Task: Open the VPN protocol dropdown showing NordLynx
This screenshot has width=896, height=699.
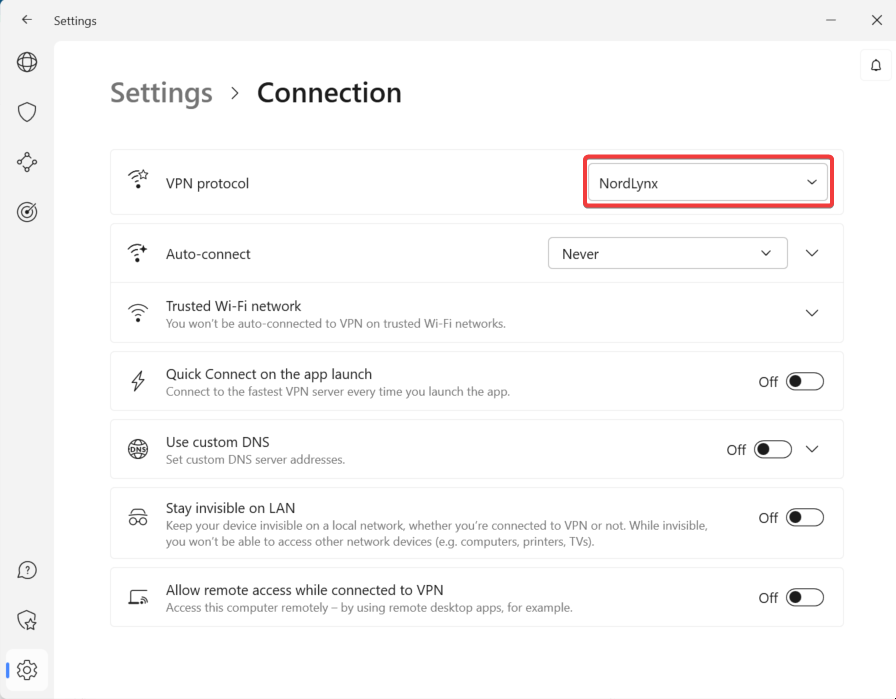Action: (x=707, y=181)
